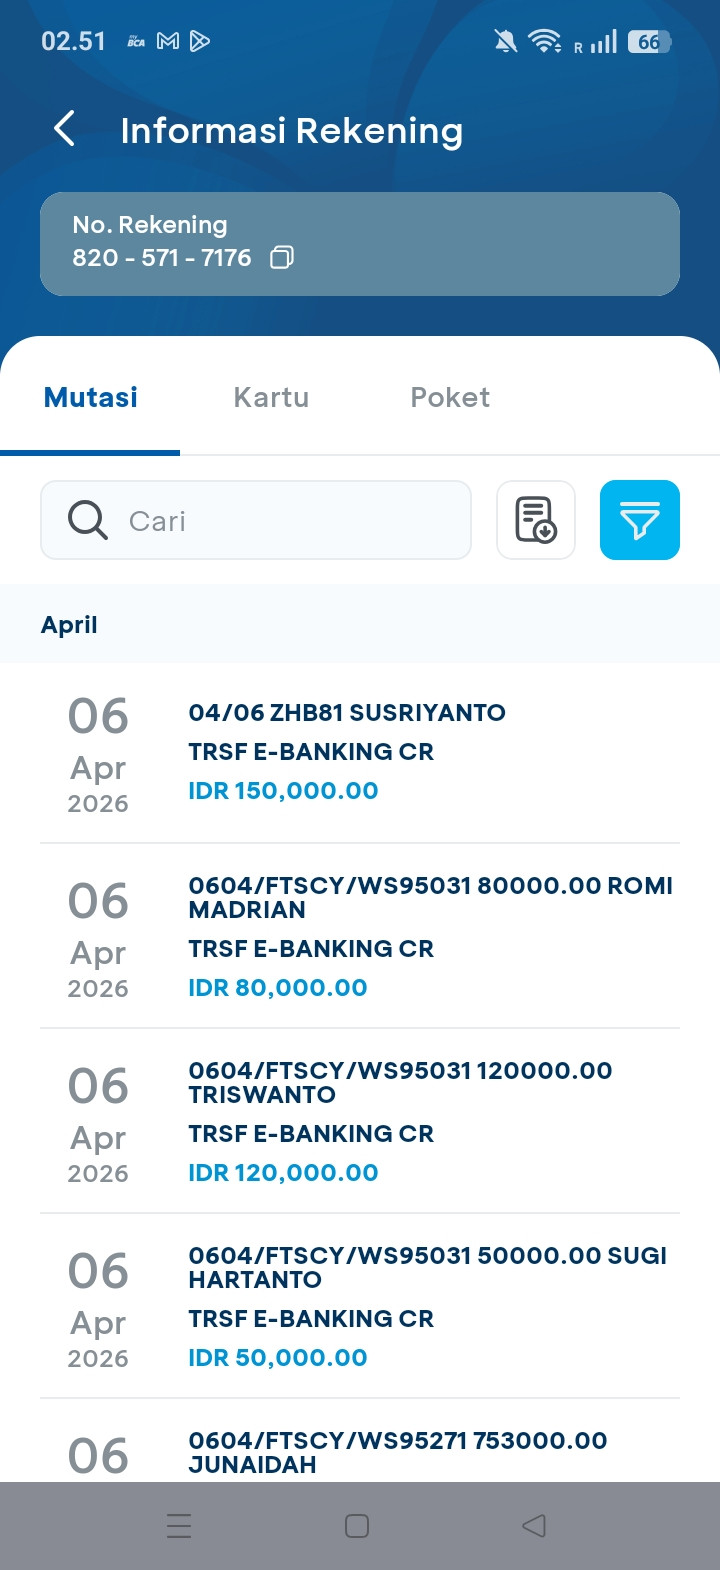The height and width of the screenshot is (1570, 720).
Task: Tap the back arrow beside Informasi Rekening
Action: (x=65, y=129)
